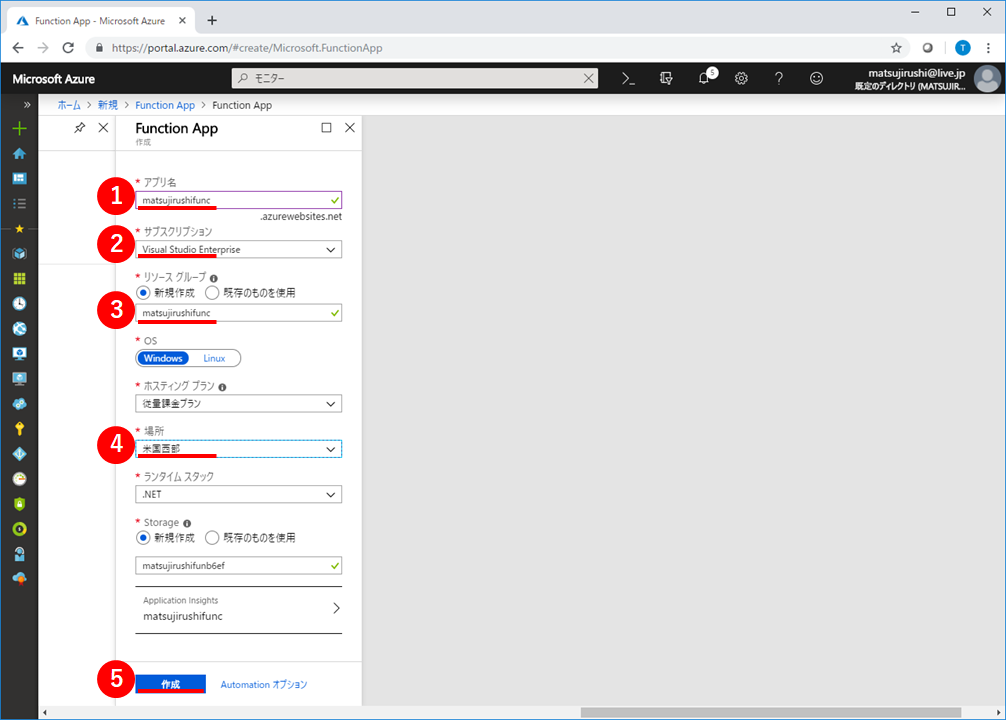Show Storage info tooltip icon

[x=187, y=524]
